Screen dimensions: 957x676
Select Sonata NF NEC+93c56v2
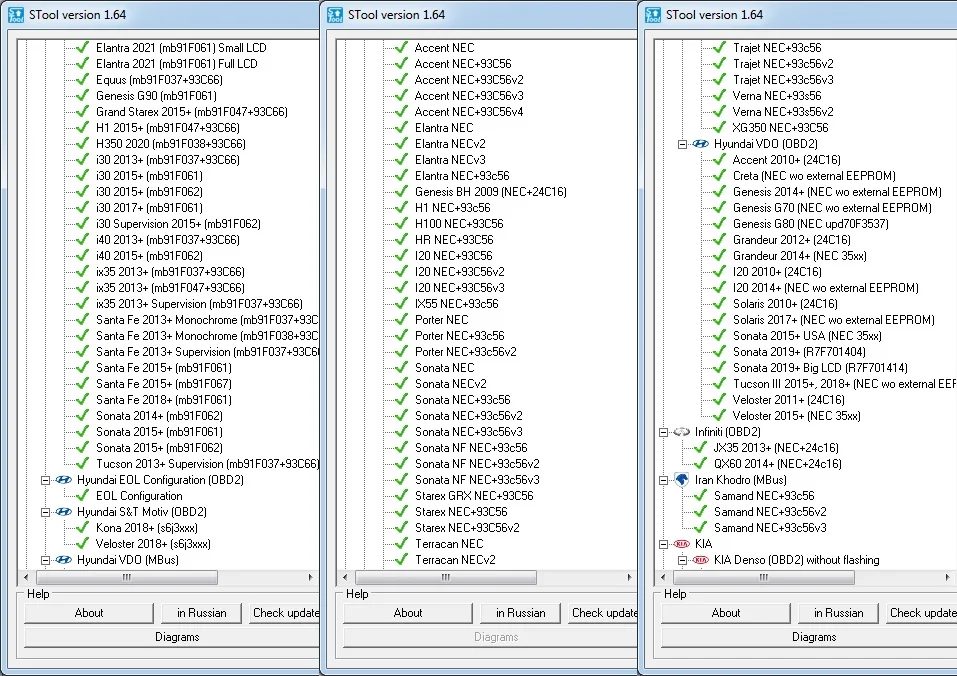[477, 464]
